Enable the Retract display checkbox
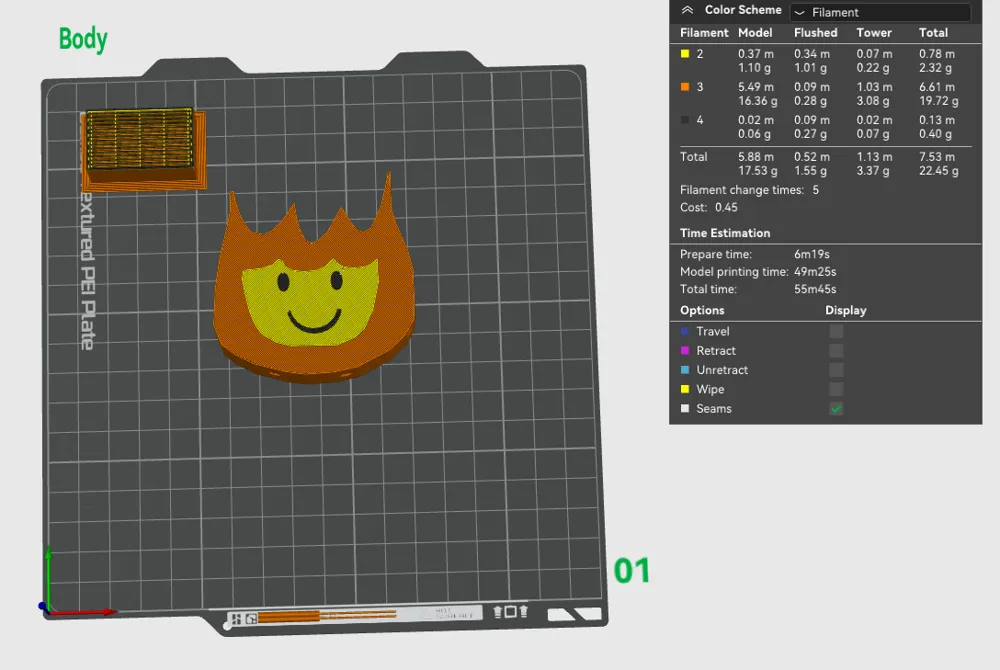1000x670 pixels. tap(836, 351)
